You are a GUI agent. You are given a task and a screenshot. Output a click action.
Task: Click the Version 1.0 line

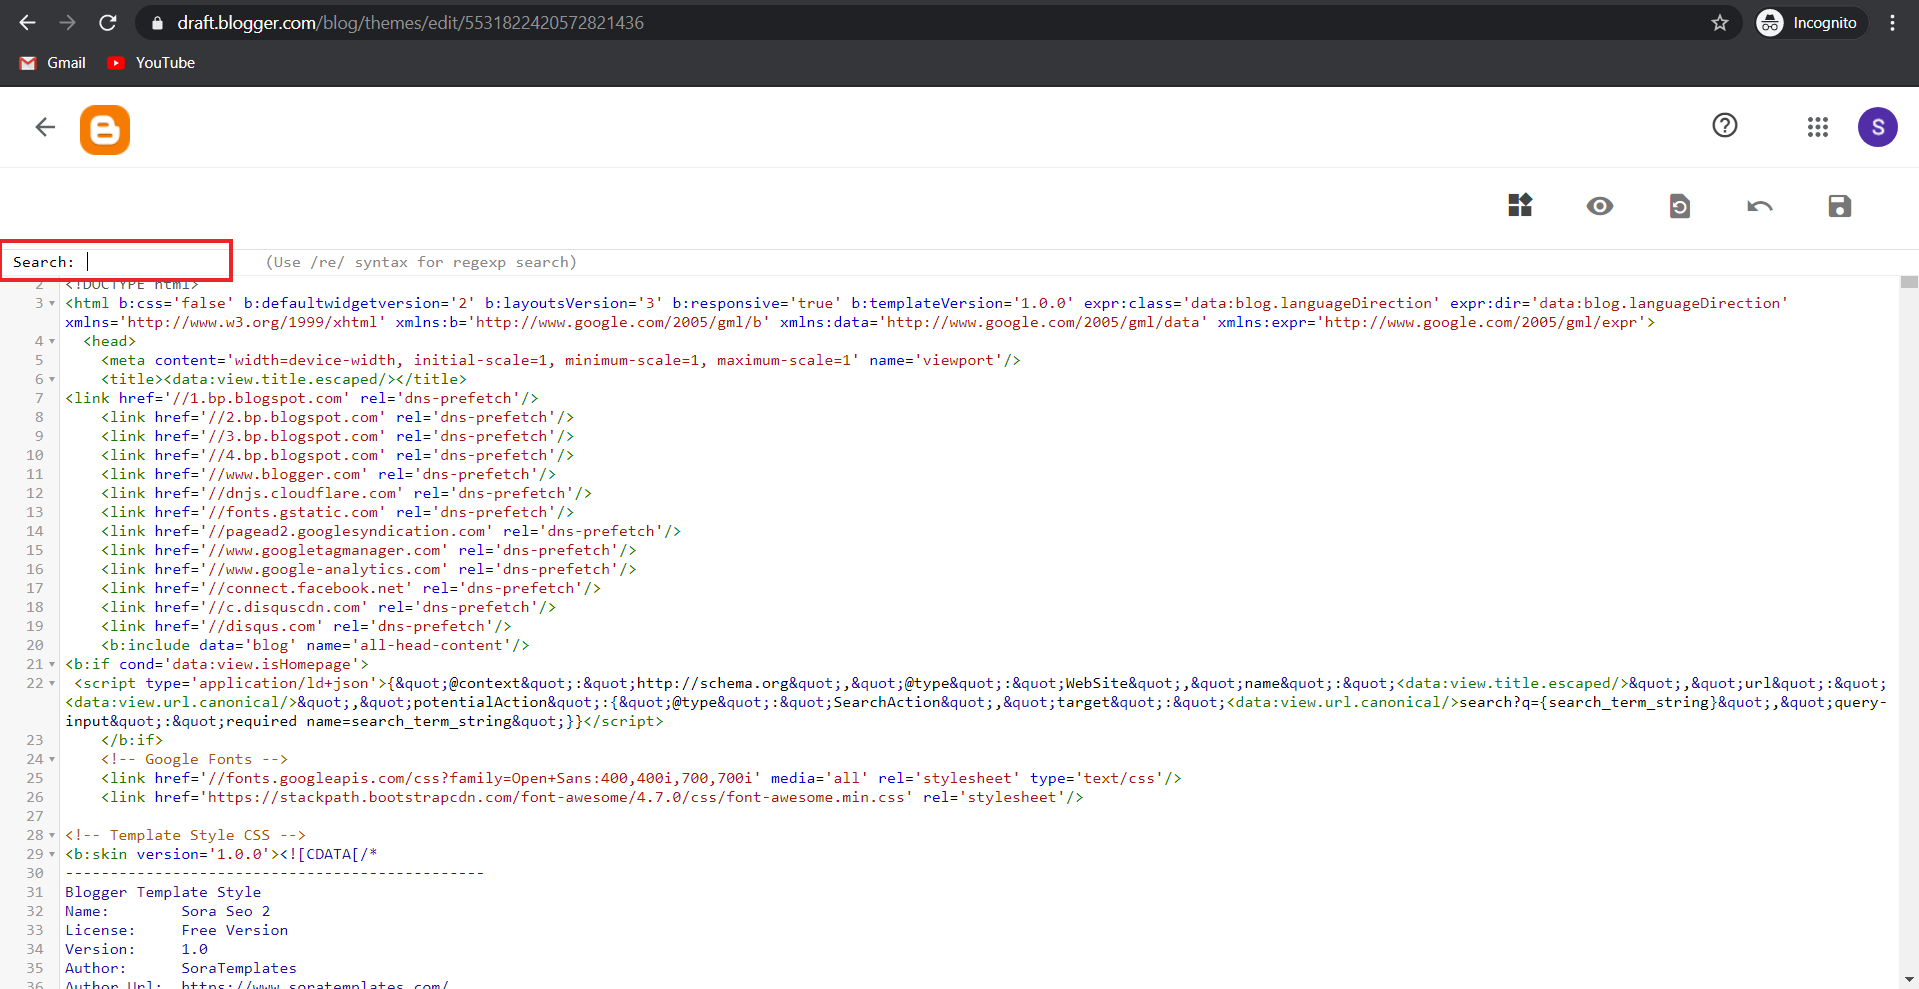click(137, 949)
